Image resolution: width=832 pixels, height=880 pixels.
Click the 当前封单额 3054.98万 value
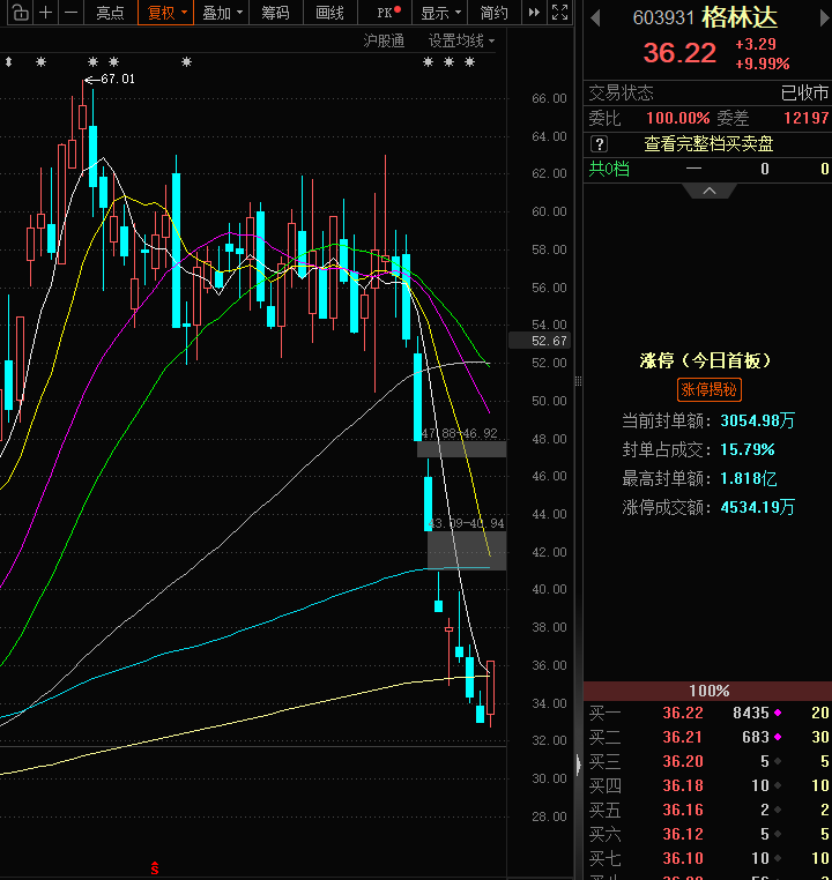(x=757, y=420)
